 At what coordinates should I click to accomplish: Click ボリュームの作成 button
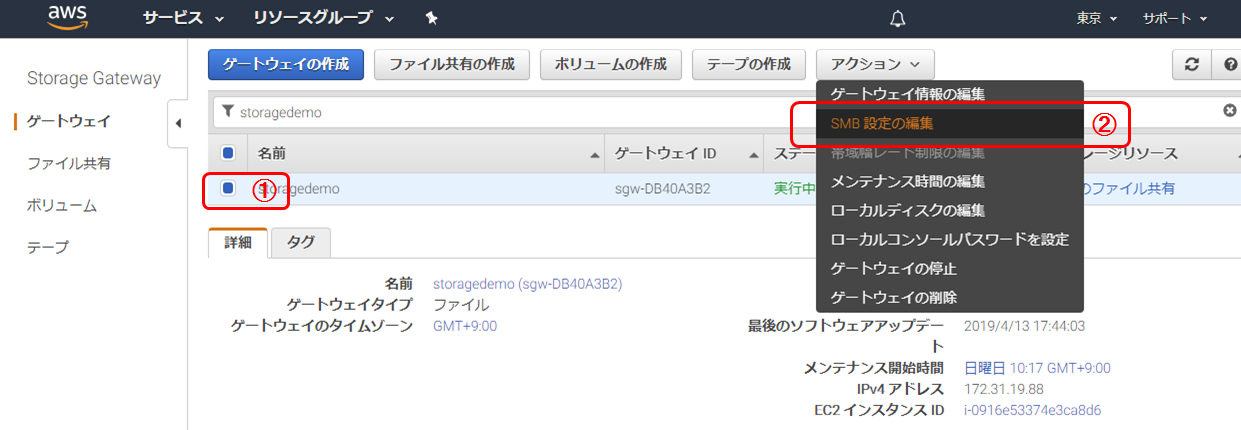pyautogui.click(x=611, y=64)
